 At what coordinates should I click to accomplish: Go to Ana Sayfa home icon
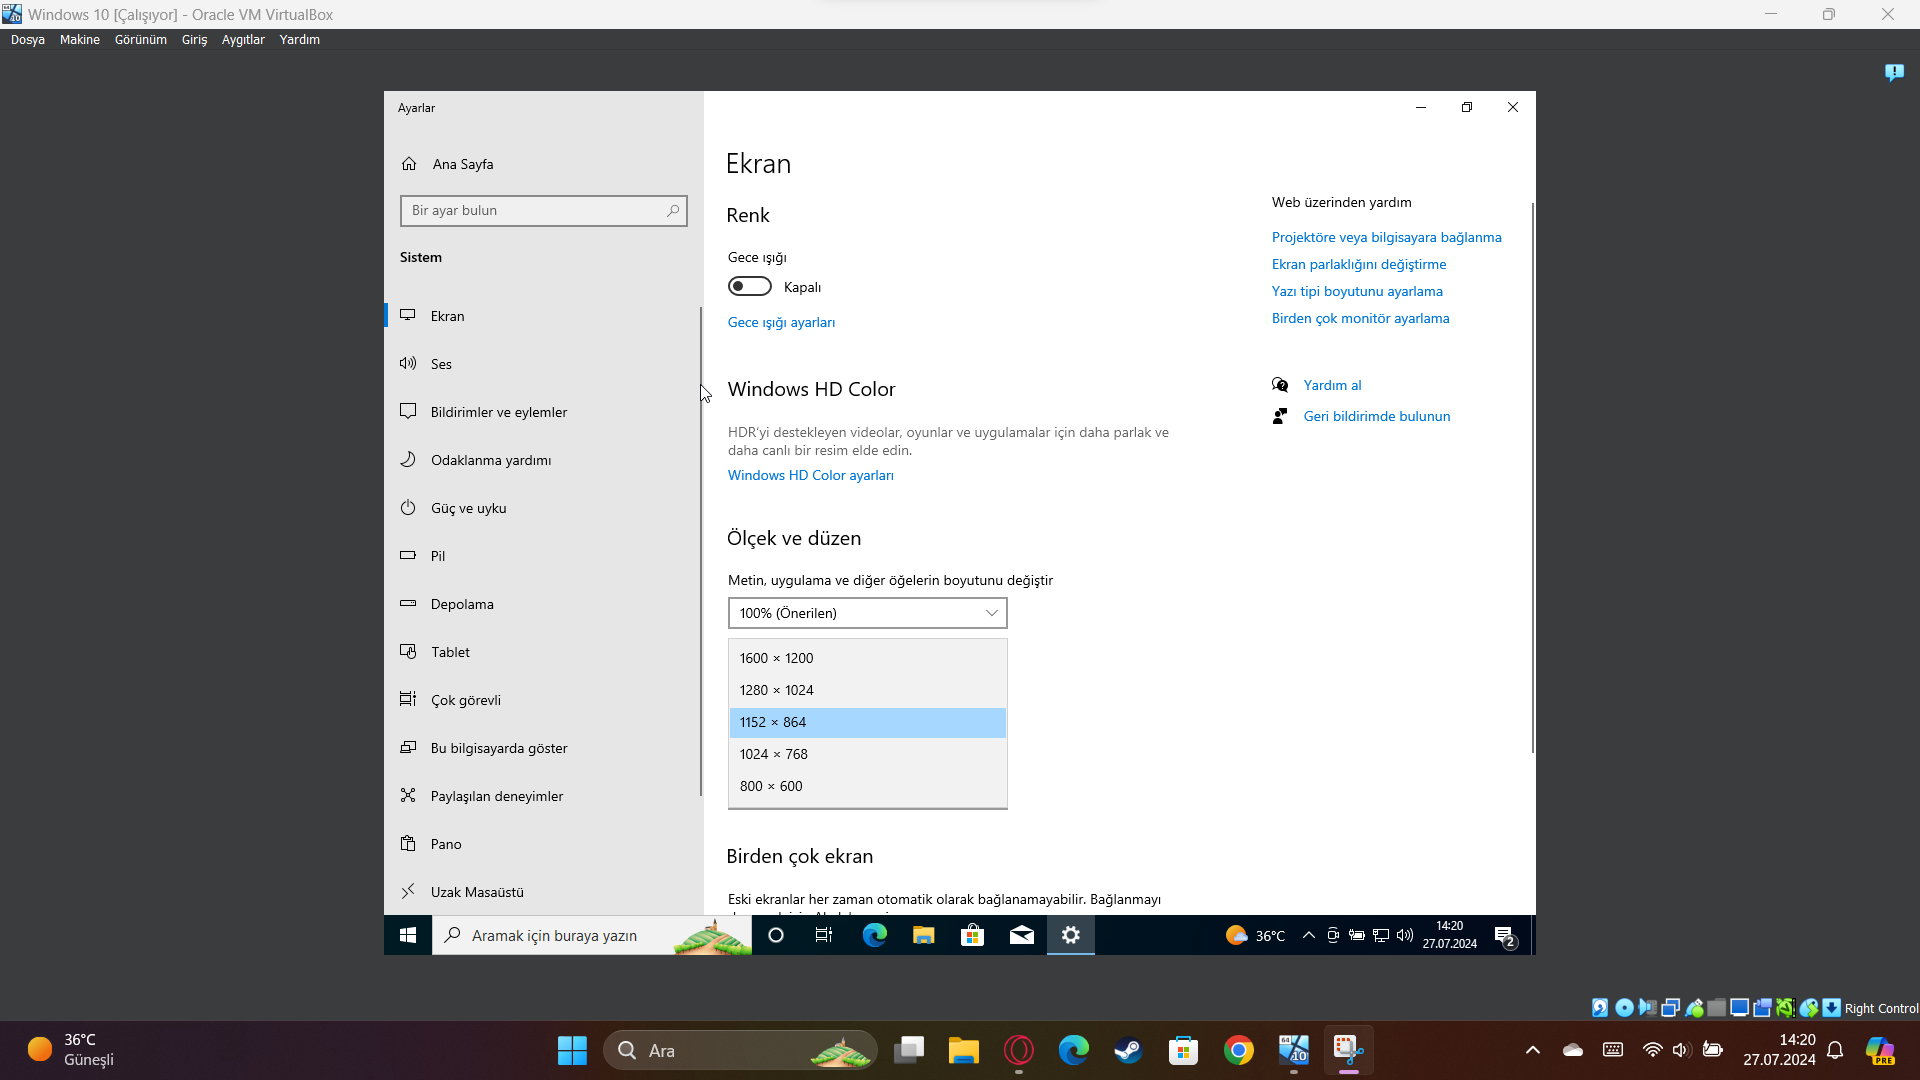click(x=409, y=164)
